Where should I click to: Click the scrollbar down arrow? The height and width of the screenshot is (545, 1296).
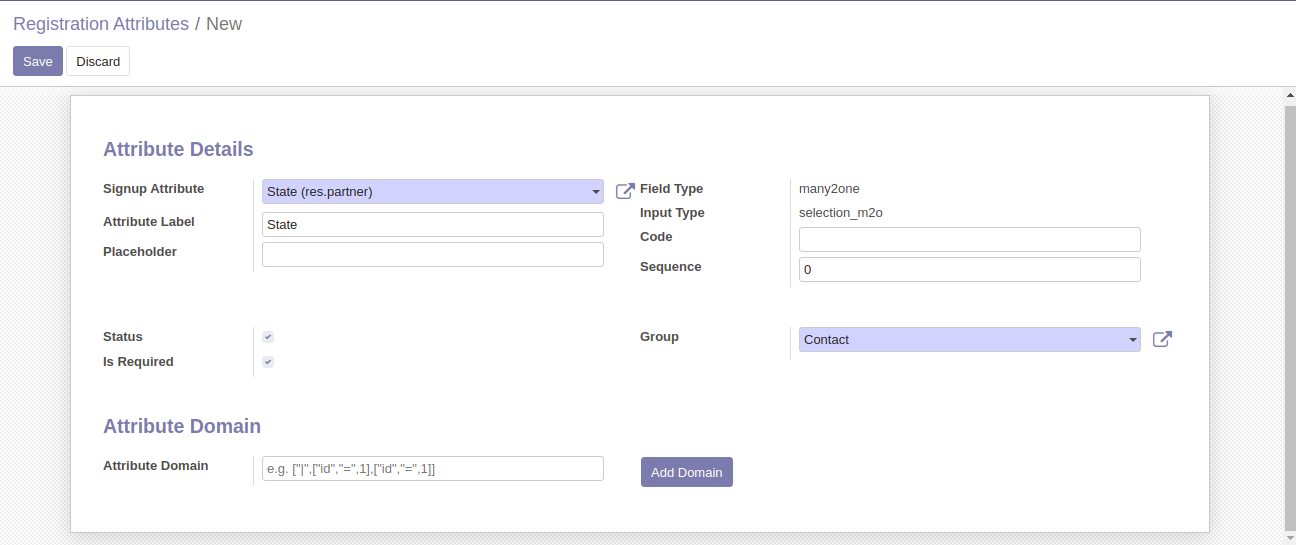pyautogui.click(x=1289, y=537)
